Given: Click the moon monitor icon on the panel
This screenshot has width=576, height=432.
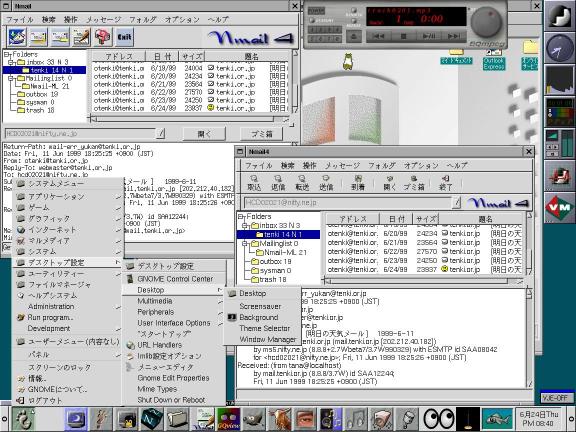Looking at the screenshot, I should 76,419.
